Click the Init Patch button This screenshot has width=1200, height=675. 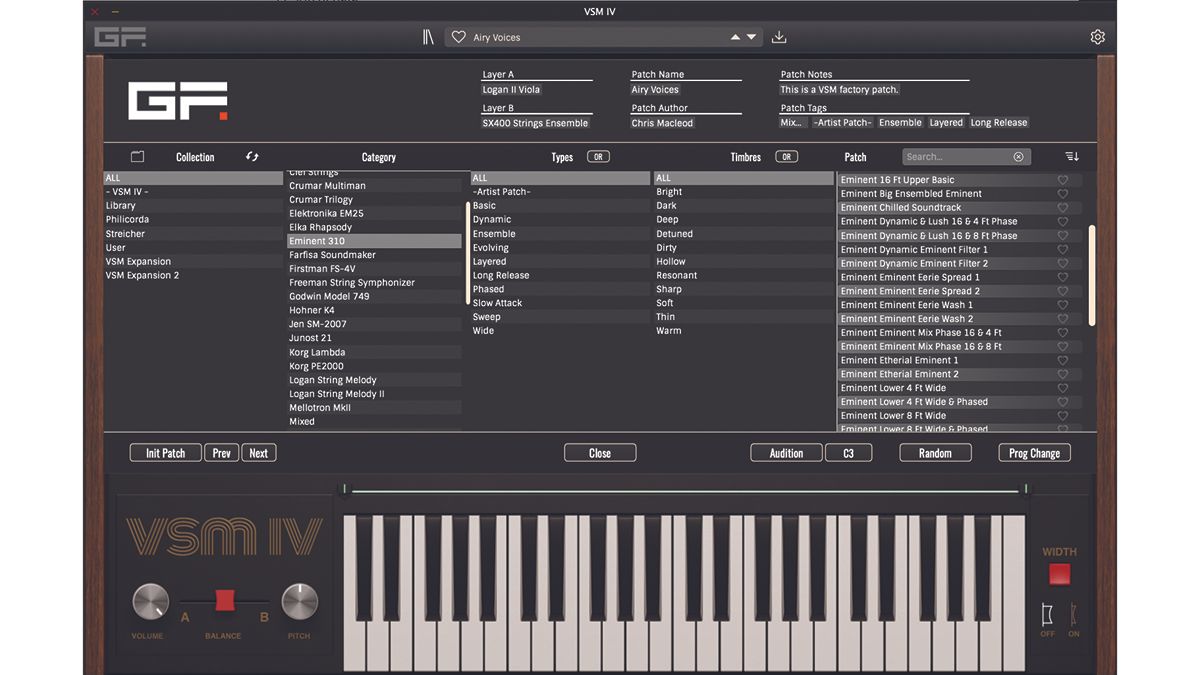point(166,453)
